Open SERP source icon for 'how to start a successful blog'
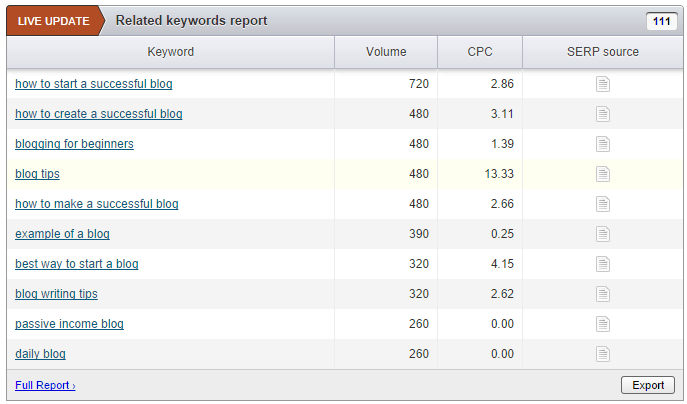Screen dimensions: 687x404 (x=602, y=84)
